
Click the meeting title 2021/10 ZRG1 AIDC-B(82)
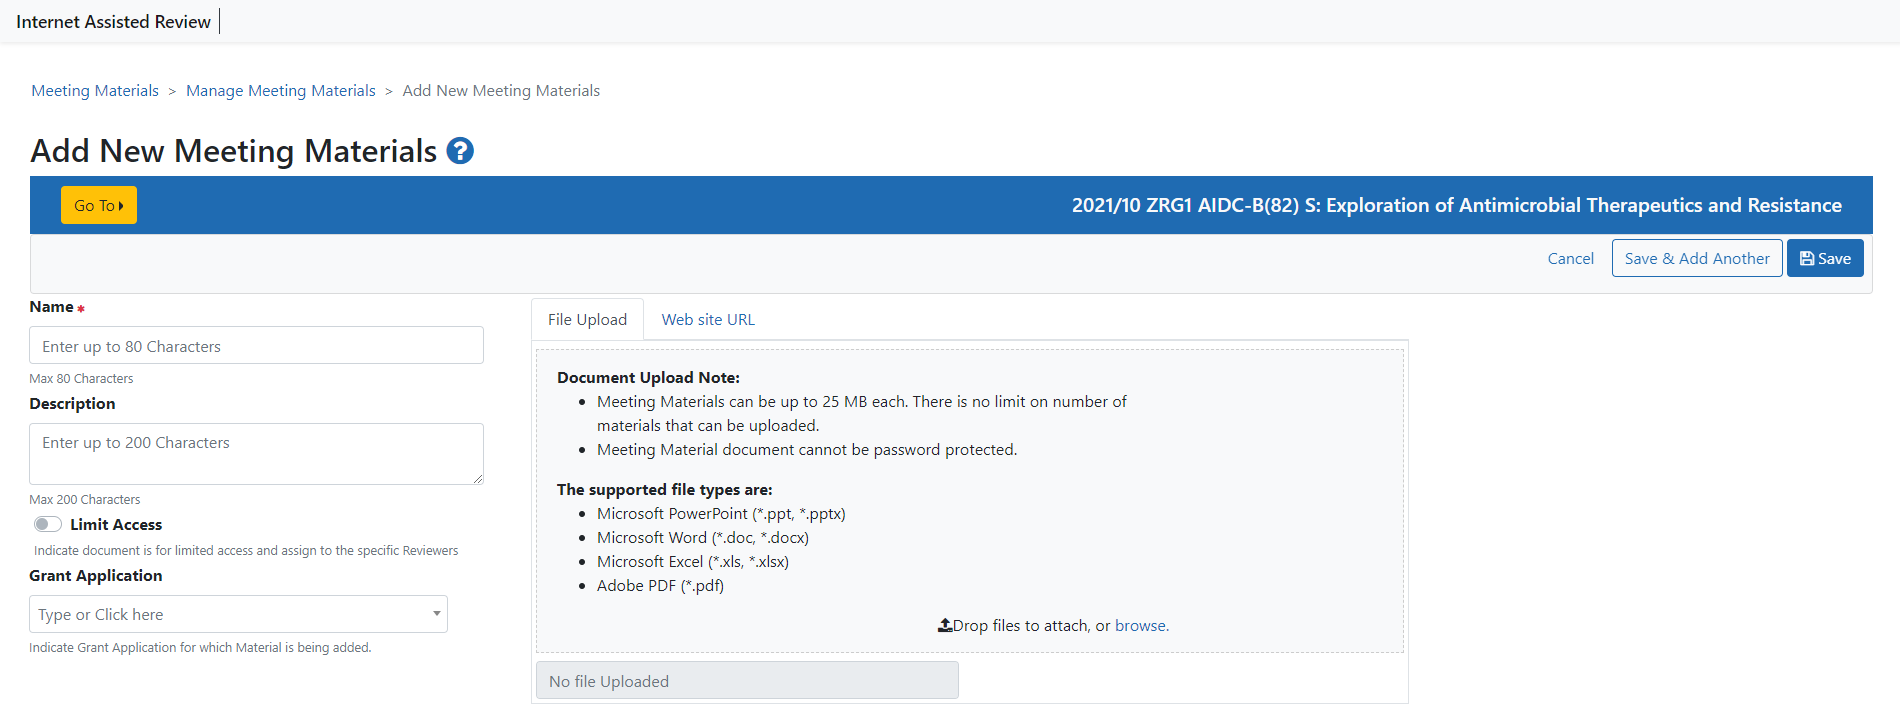[x=1457, y=205]
